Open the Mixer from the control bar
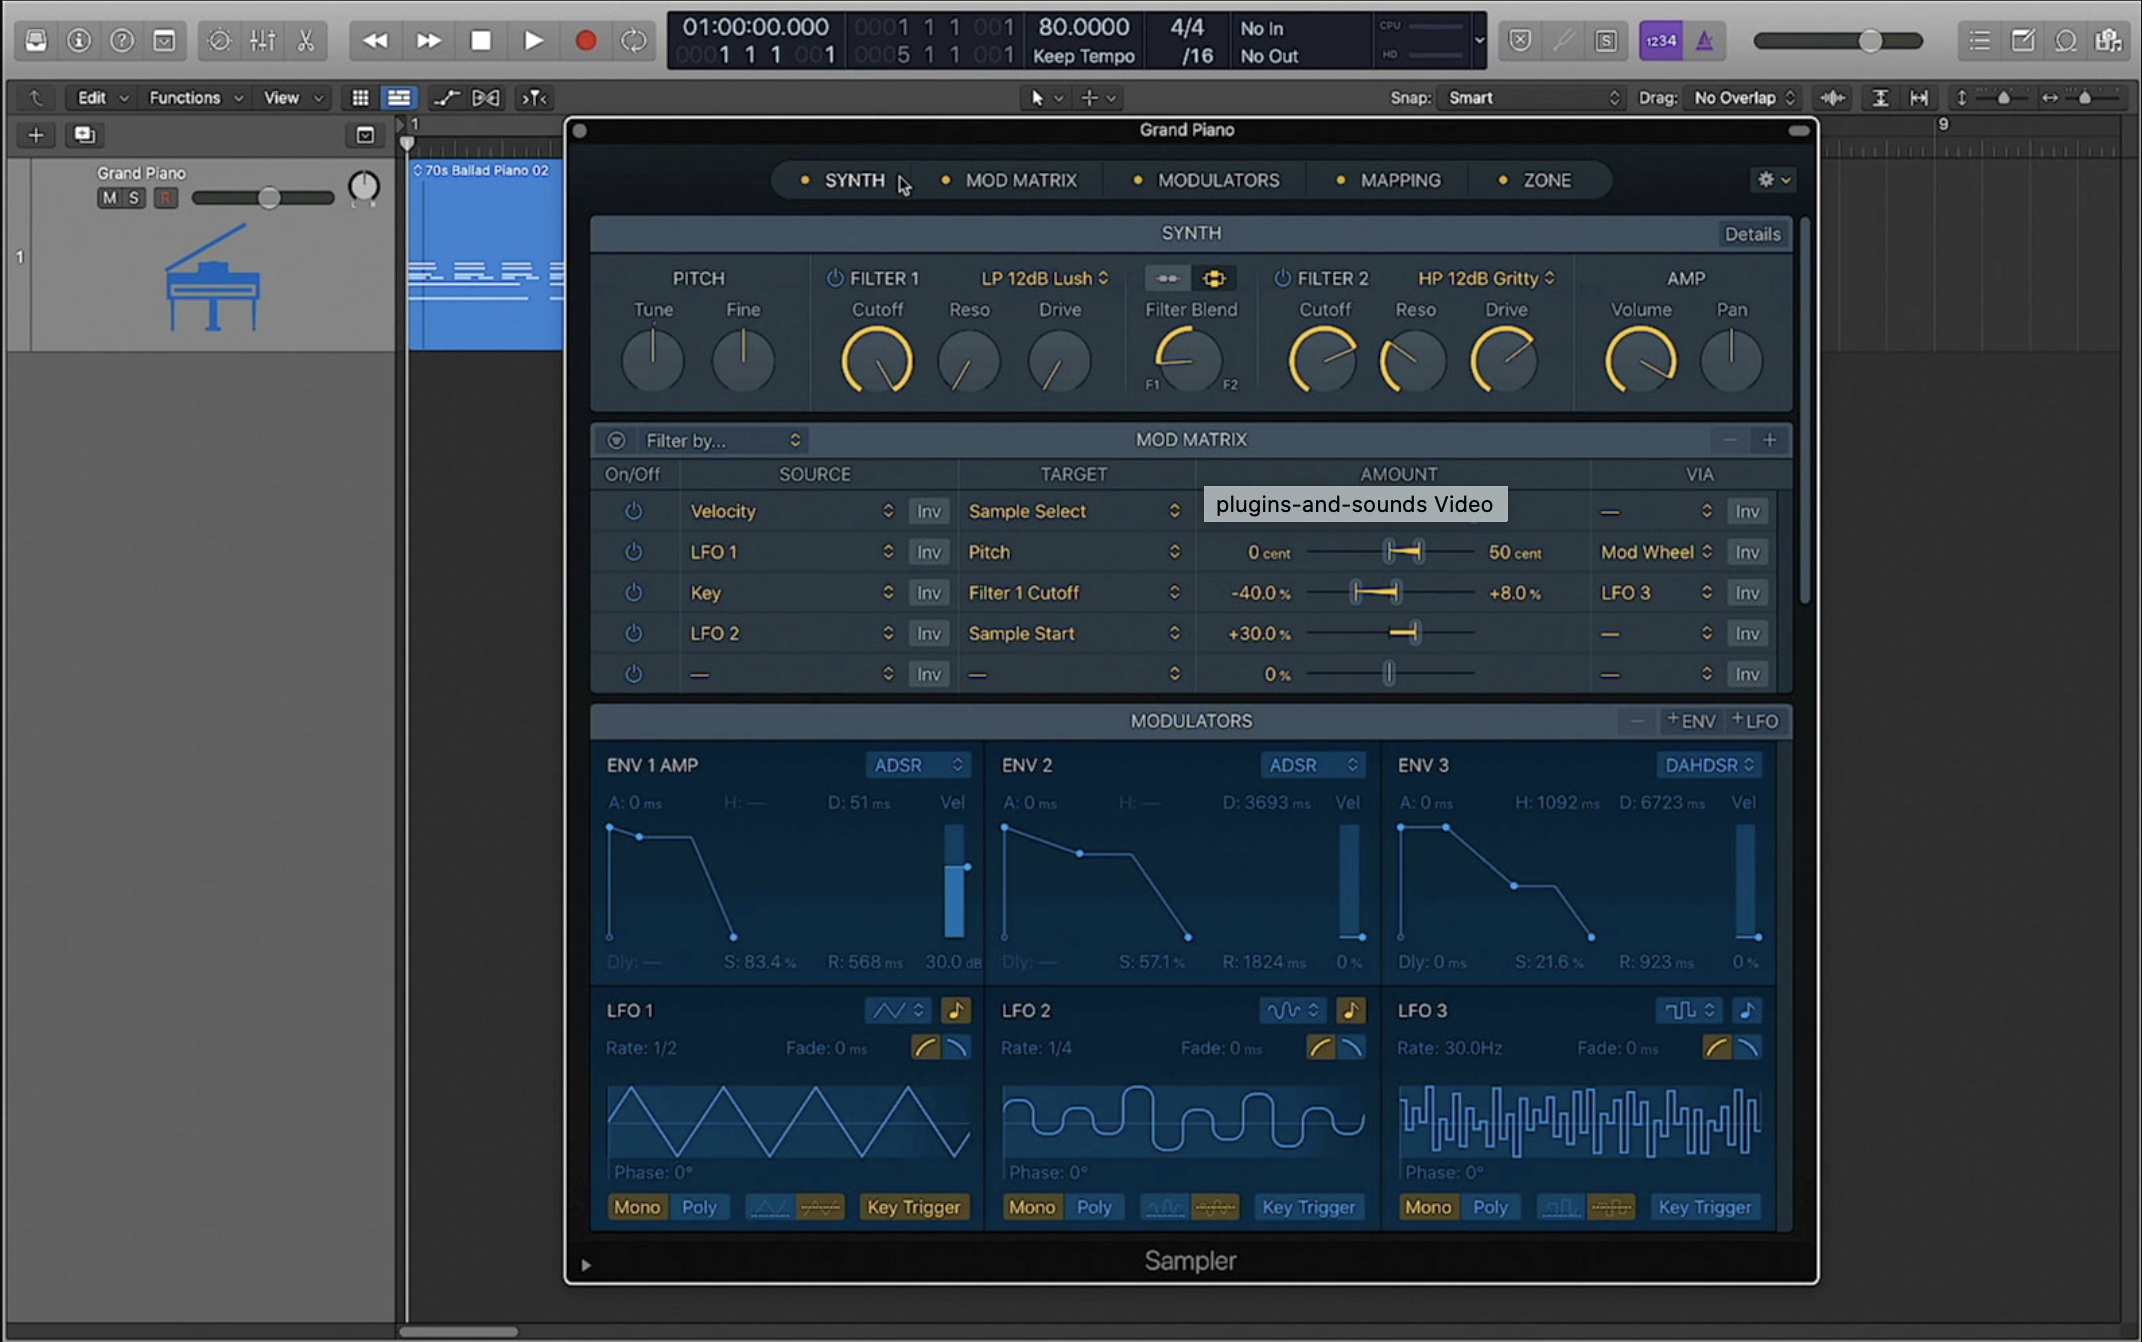Screen dimensions: 2142x1342 [263, 41]
